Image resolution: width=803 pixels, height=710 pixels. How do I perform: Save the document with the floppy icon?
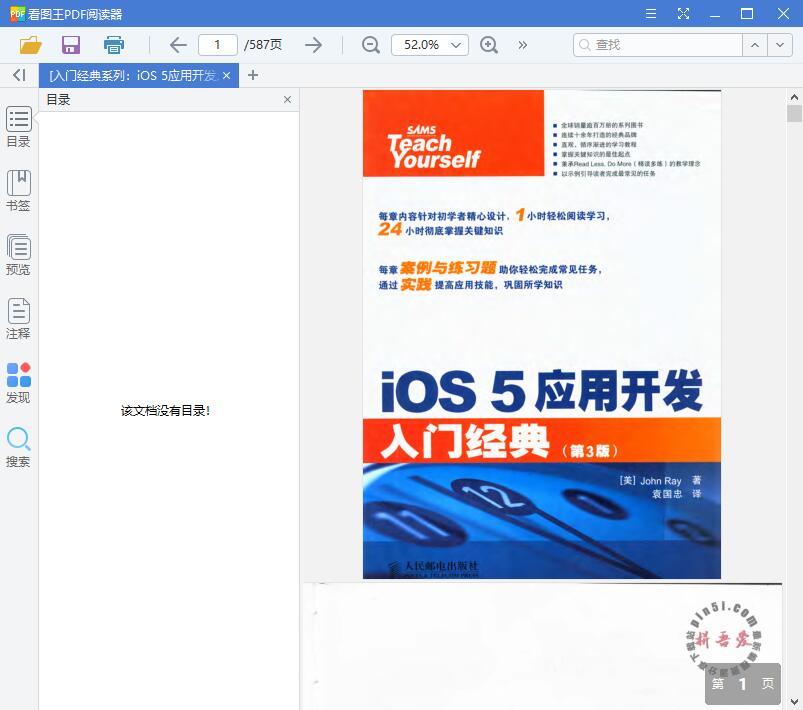click(71, 45)
